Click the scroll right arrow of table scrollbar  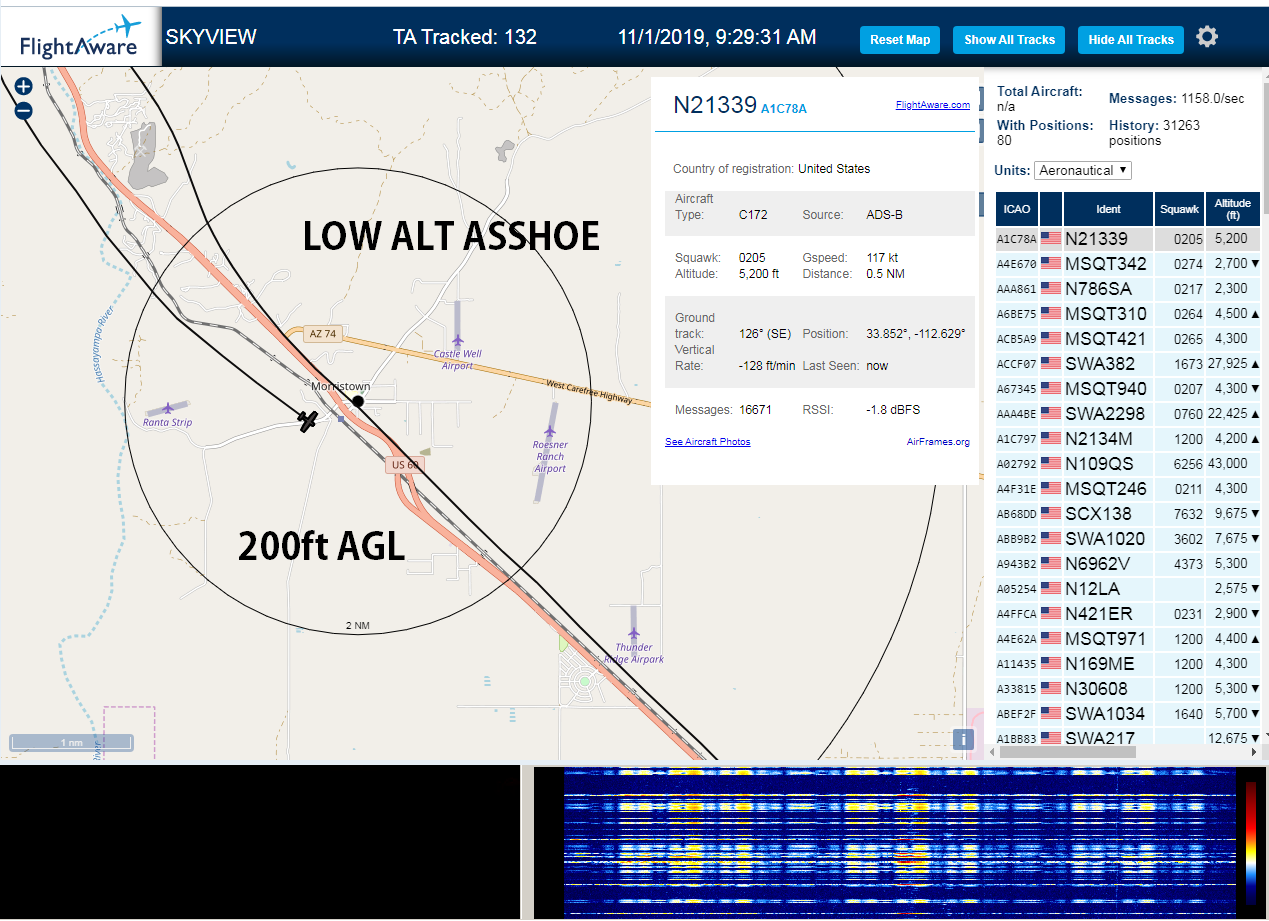click(x=1254, y=751)
